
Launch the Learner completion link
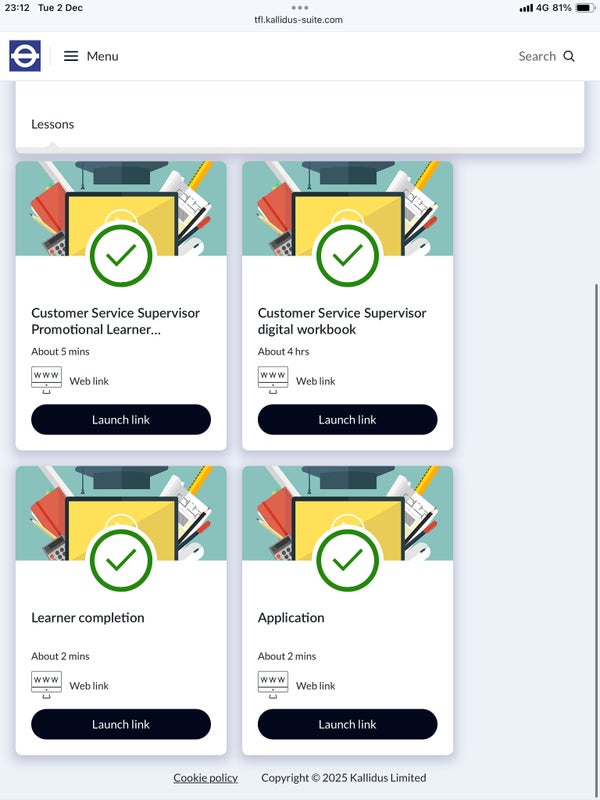coord(121,724)
